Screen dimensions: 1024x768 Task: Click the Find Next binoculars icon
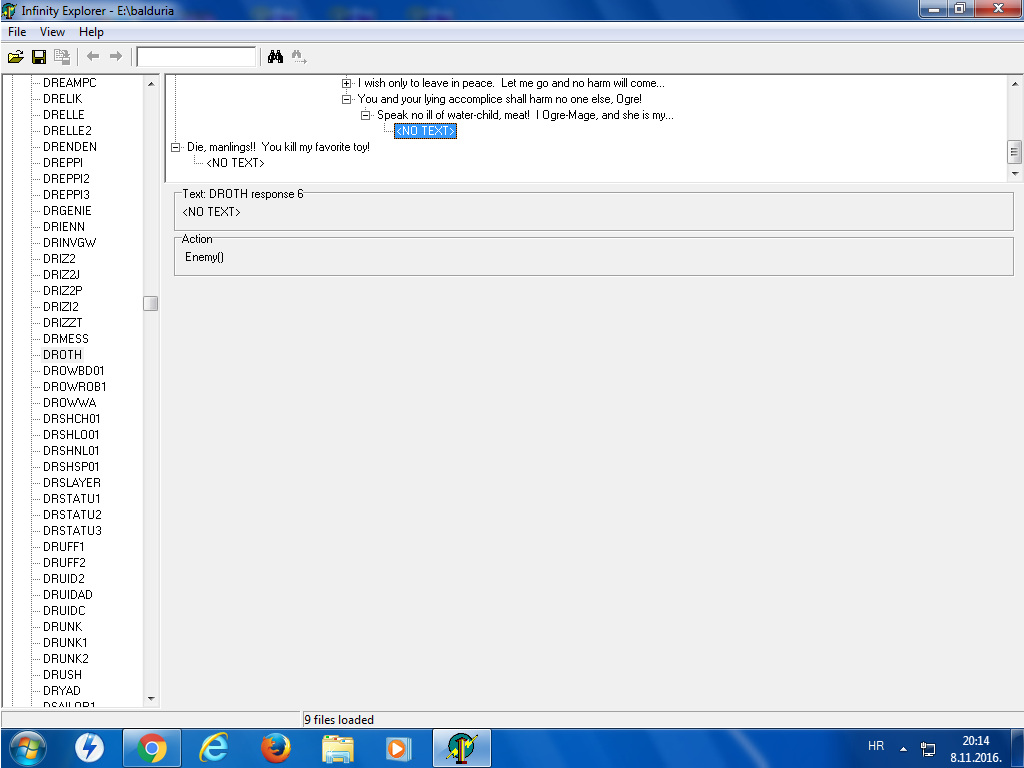pos(298,57)
